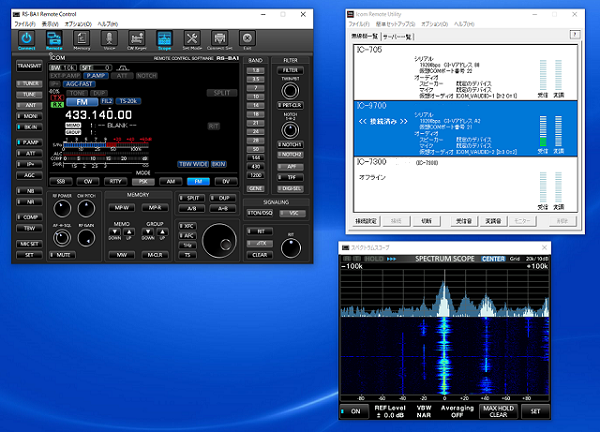Select the IC-7300 offline radio entry
This screenshot has height=432, width=600.
pos(465,184)
